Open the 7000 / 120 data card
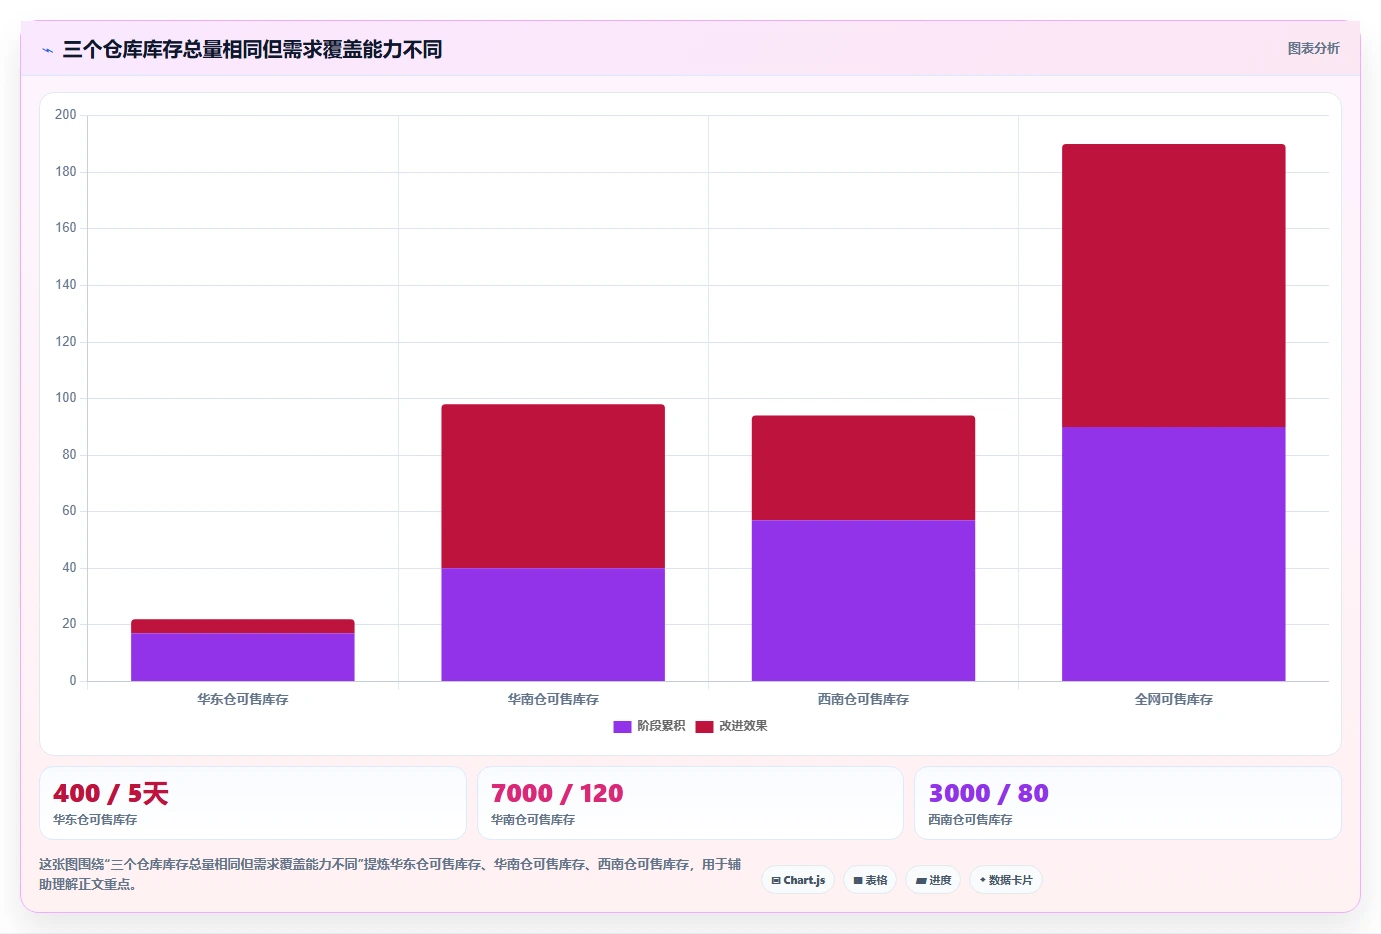The width and height of the screenshot is (1381, 934). [x=690, y=803]
